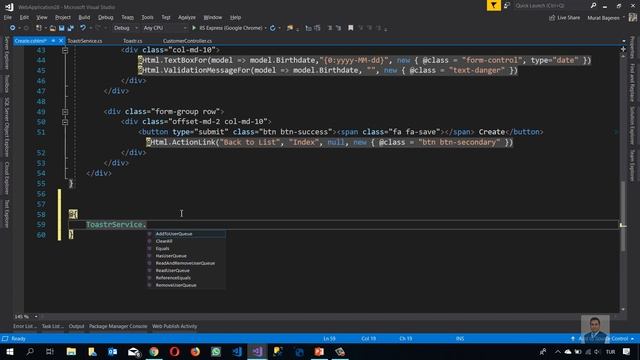Open the Window menu
Viewport: 640px width, 360px height.
tap(213, 18)
